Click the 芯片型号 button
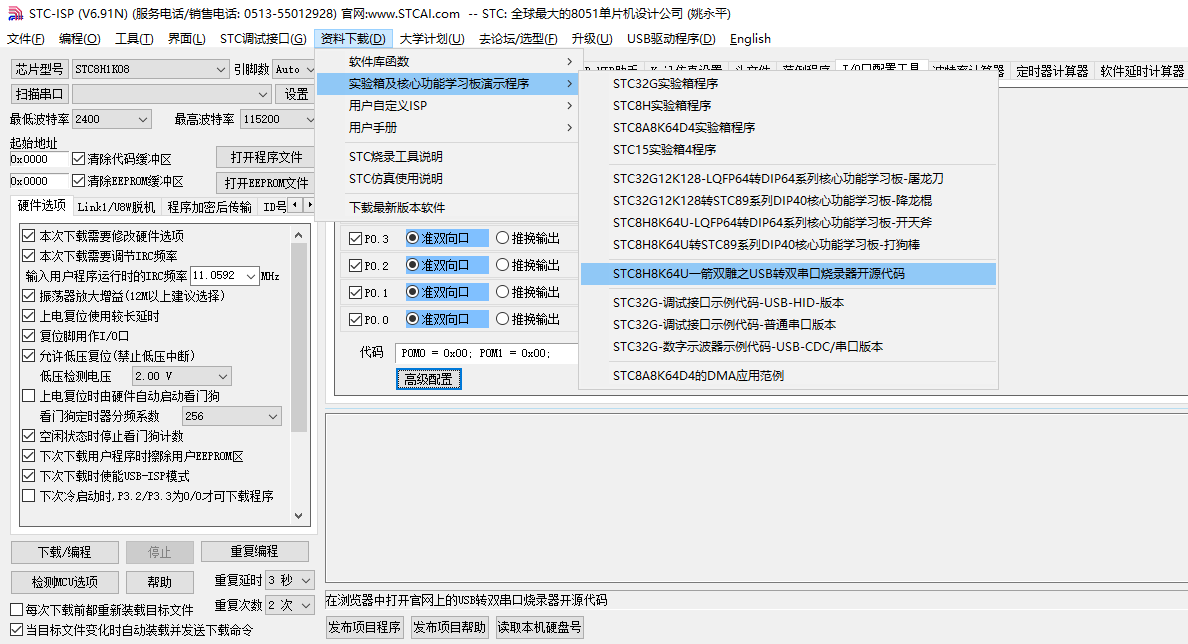 pos(39,69)
